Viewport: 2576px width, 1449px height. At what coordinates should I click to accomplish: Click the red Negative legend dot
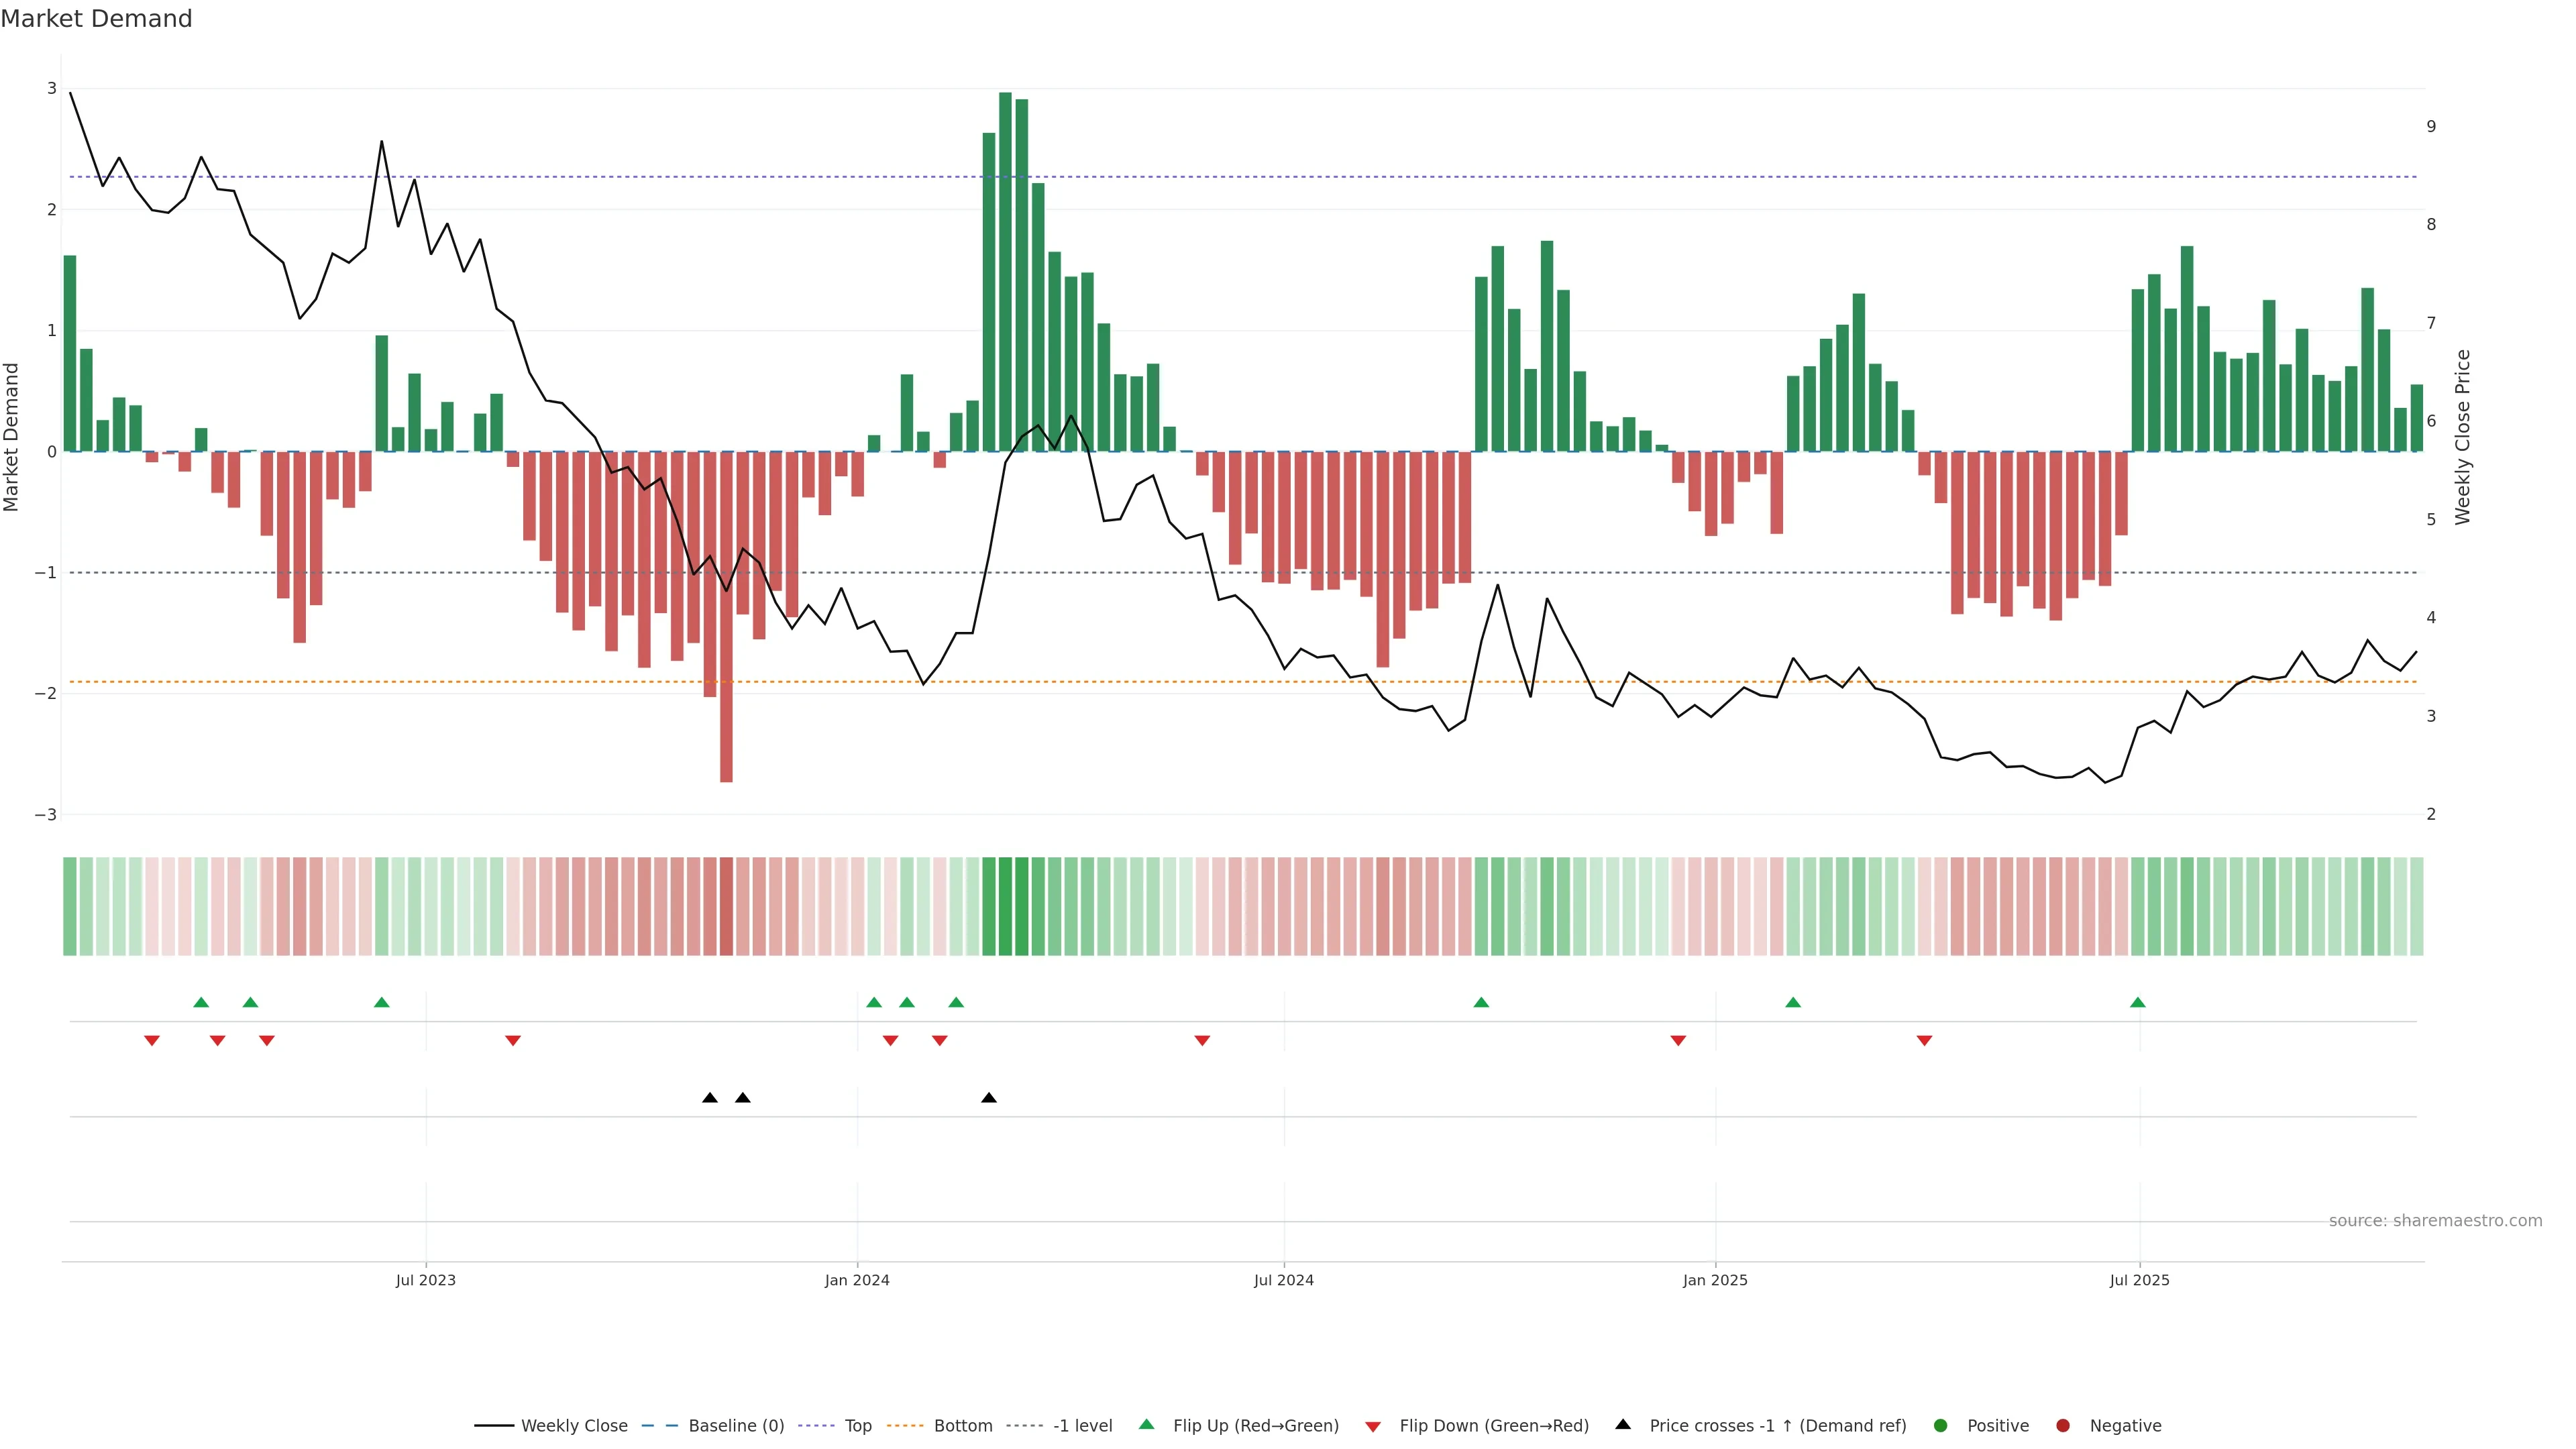click(2063, 1425)
